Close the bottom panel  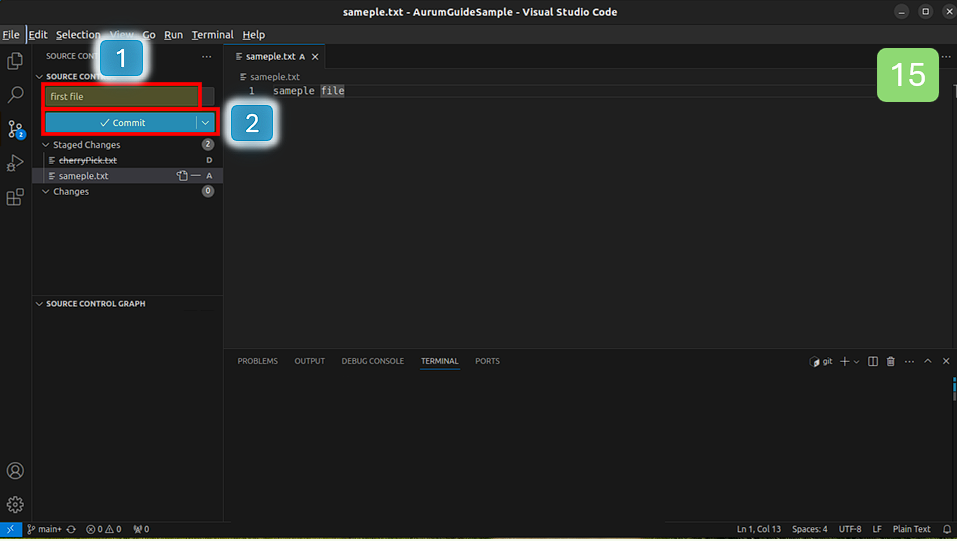(946, 361)
